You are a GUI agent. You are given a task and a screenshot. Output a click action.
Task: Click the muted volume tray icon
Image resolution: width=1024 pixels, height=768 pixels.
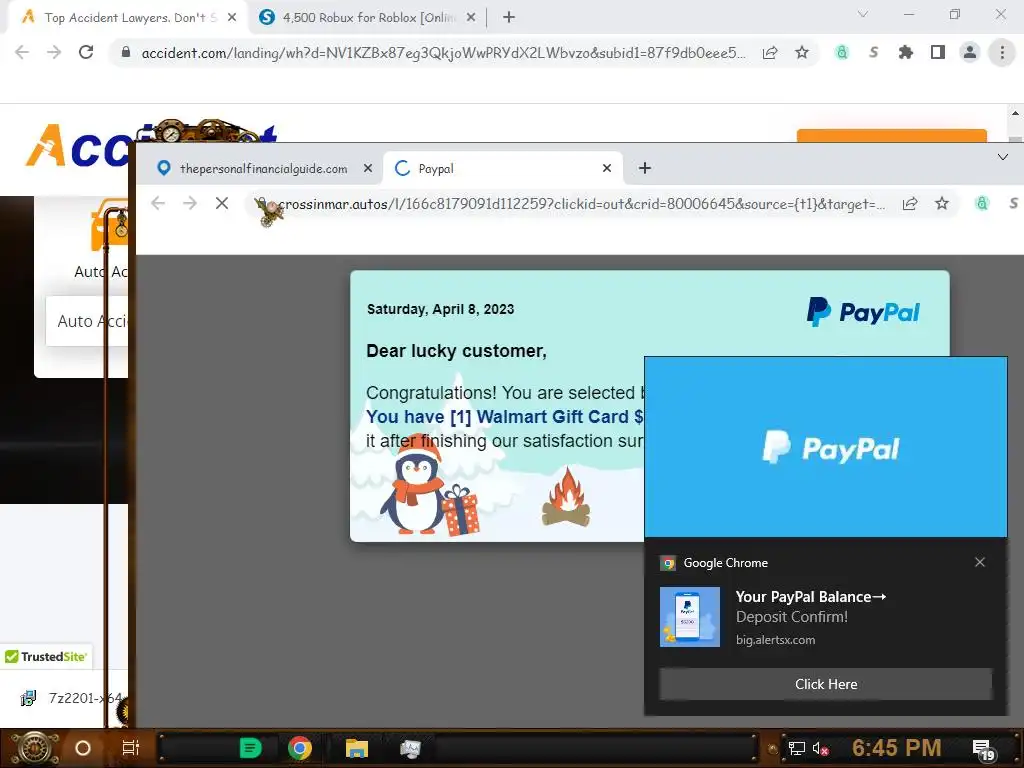[820, 748]
